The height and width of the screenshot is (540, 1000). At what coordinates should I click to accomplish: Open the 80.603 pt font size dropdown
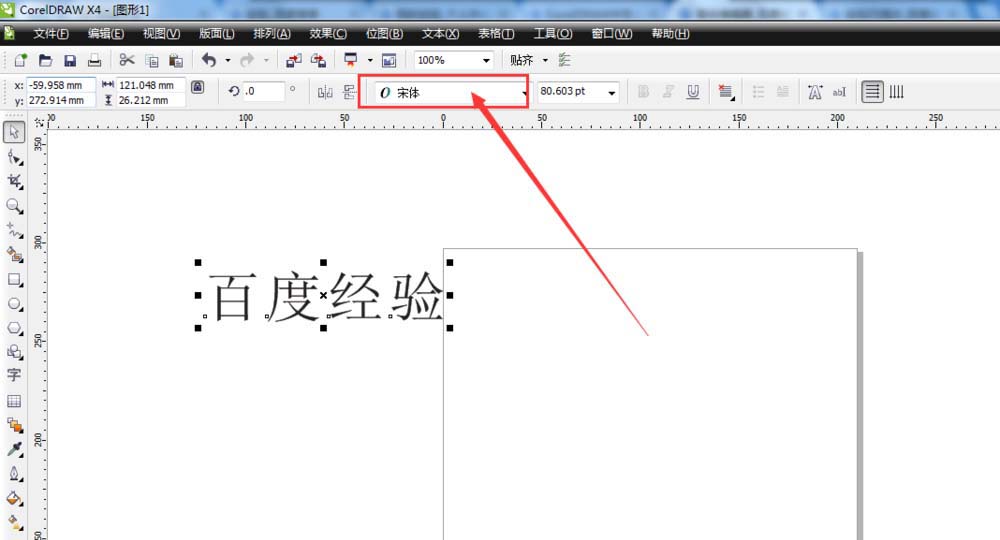click(612, 93)
